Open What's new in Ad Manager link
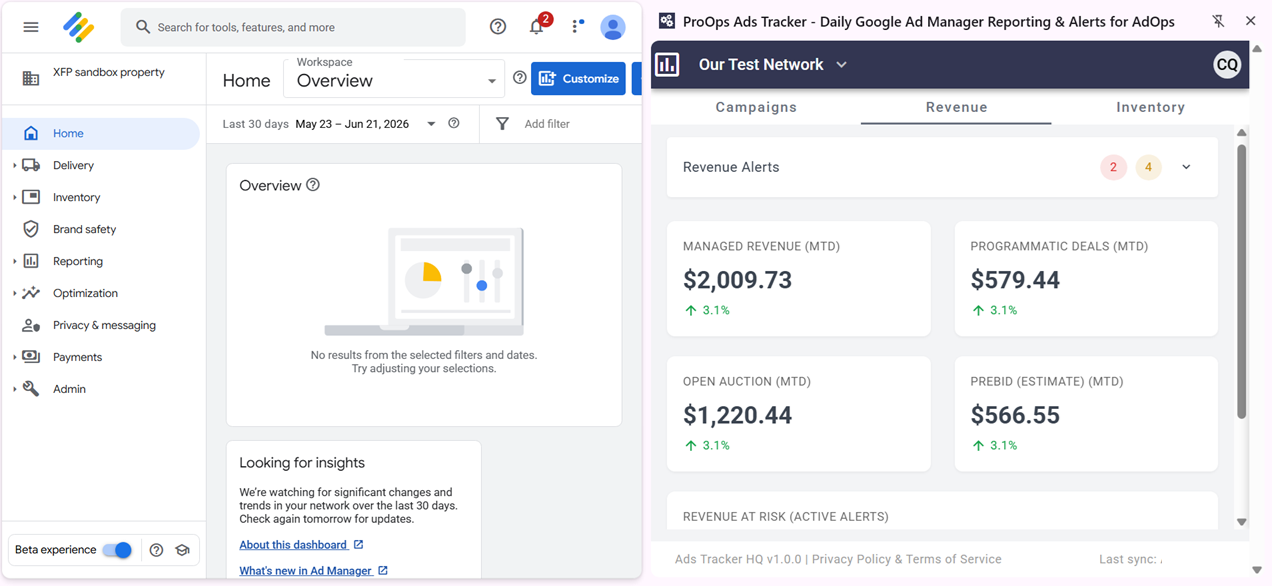This screenshot has width=1272, height=586. [x=313, y=571]
